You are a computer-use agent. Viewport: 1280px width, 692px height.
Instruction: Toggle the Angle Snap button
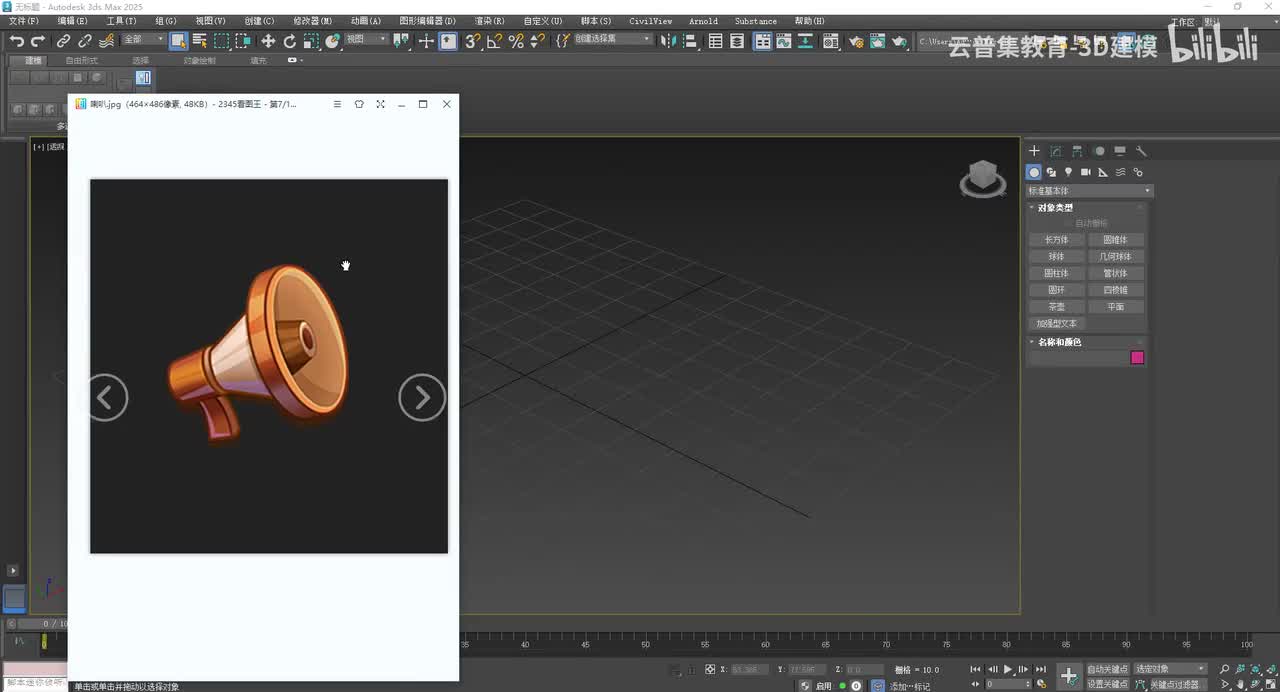coord(494,41)
